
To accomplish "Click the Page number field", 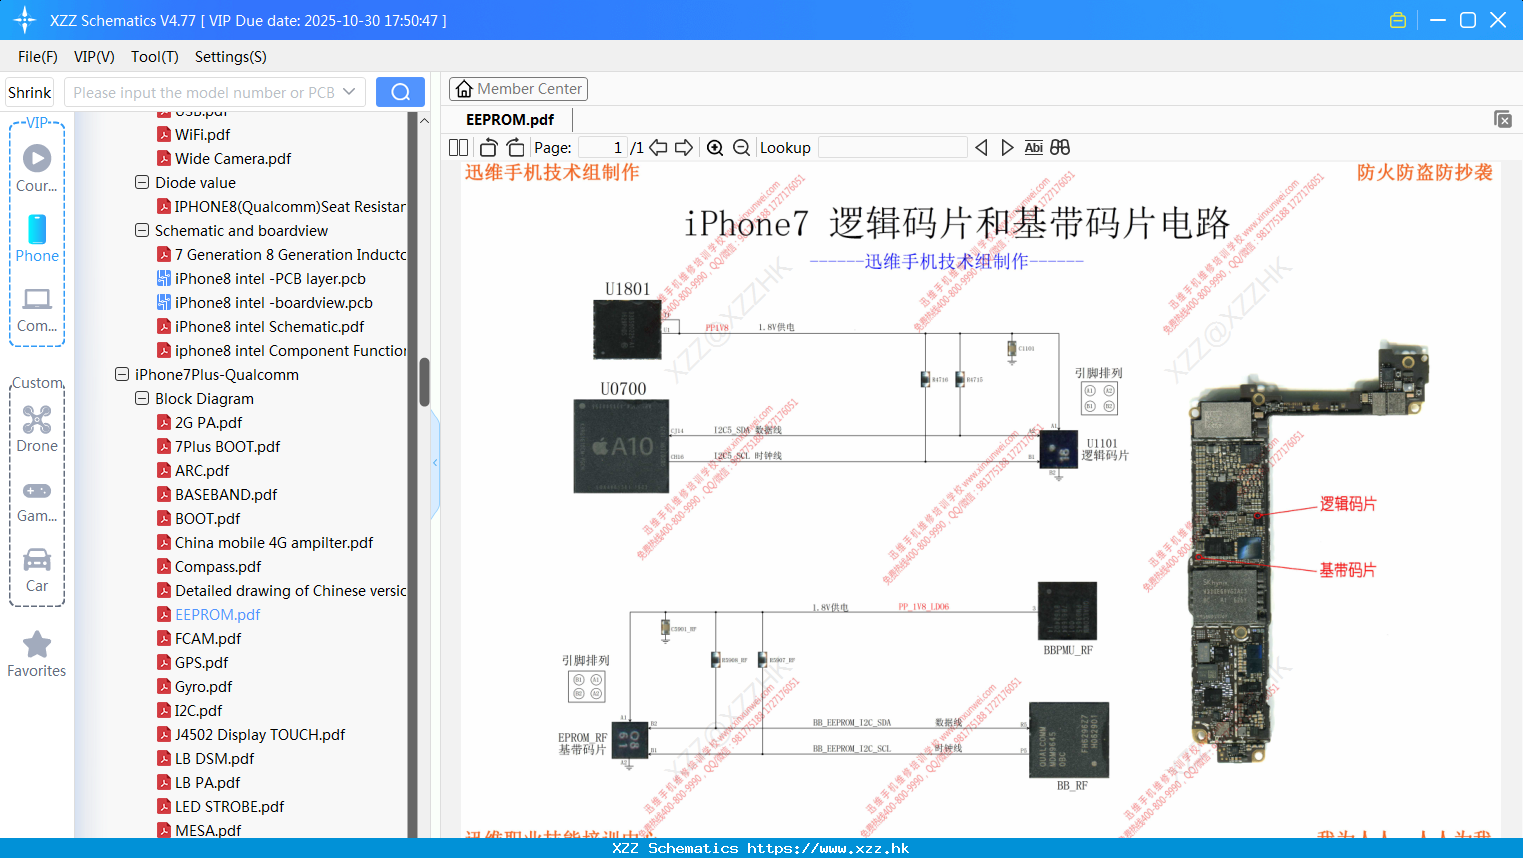I will pos(603,147).
